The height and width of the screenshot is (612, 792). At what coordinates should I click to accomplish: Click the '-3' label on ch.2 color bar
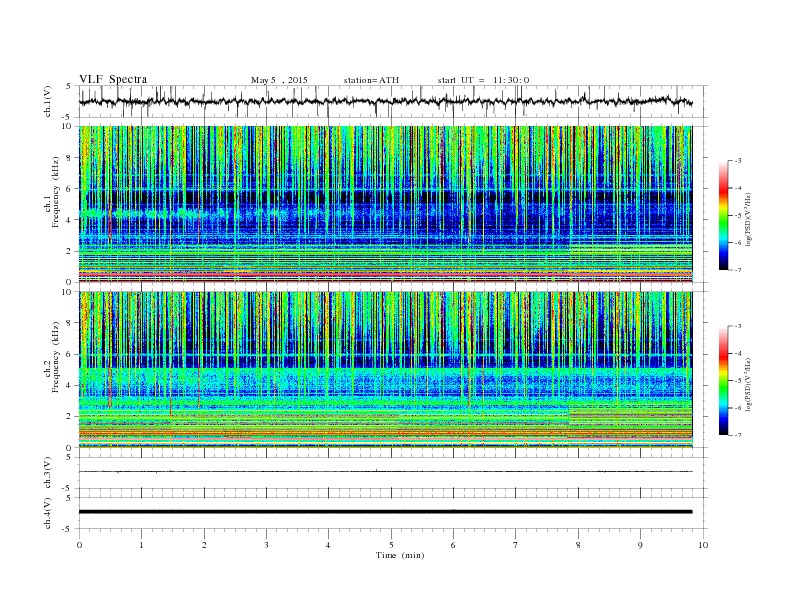click(738, 327)
